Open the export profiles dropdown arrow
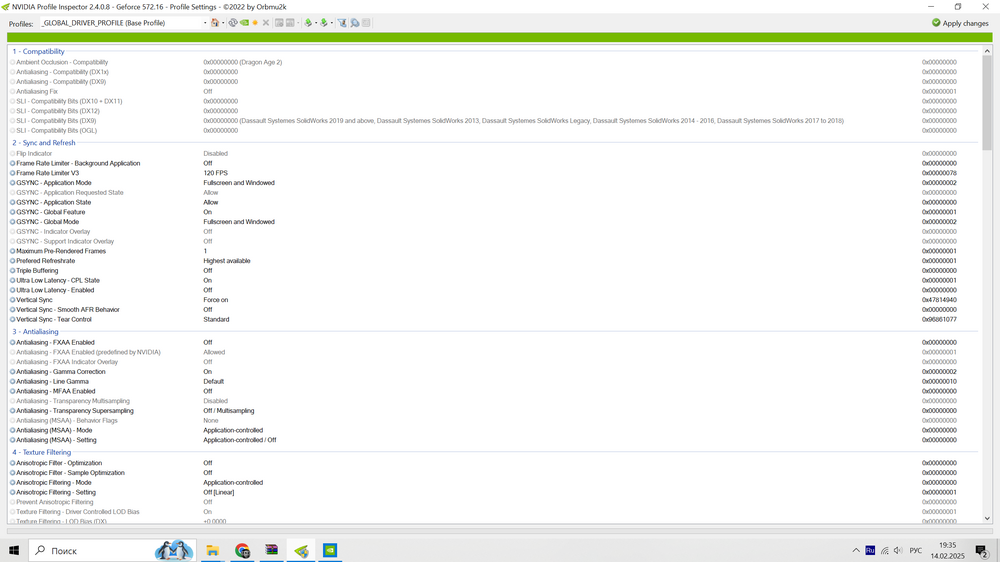 point(316,23)
